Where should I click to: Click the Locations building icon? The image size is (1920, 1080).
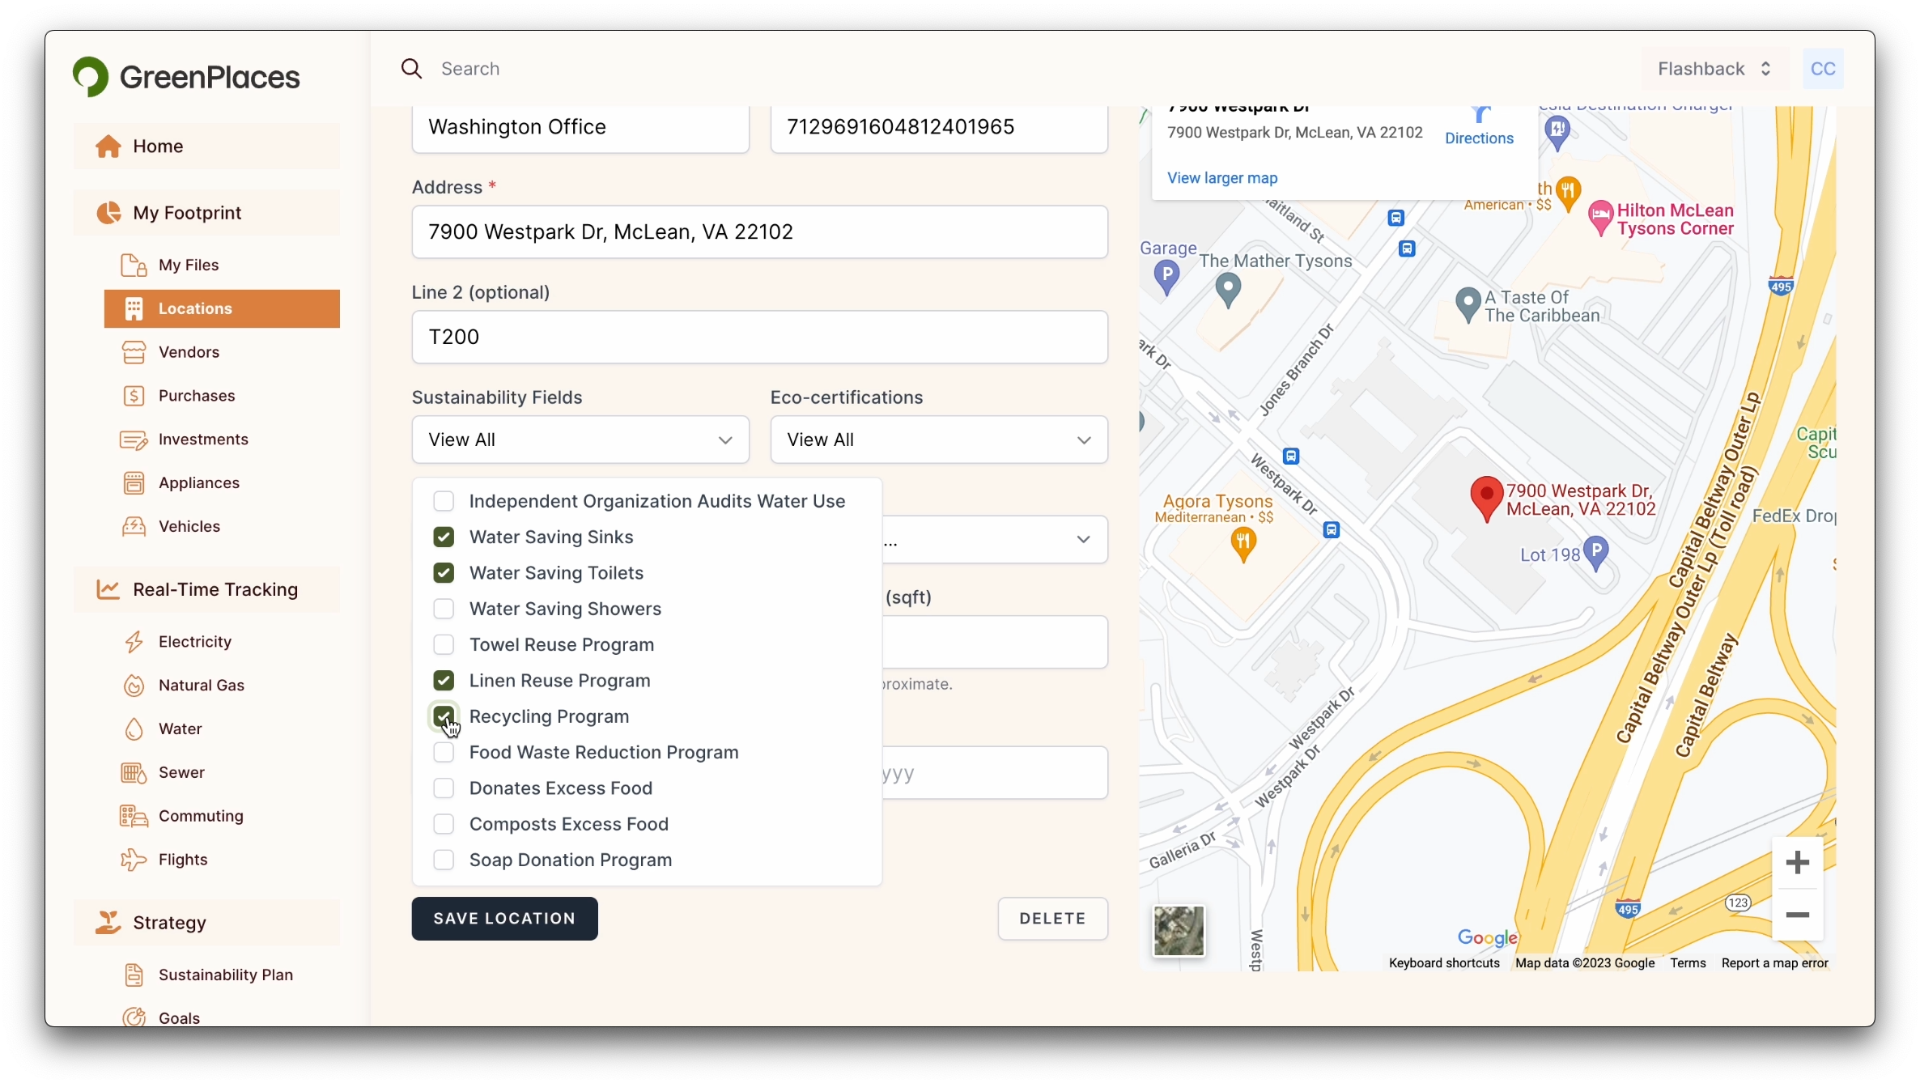pos(134,309)
